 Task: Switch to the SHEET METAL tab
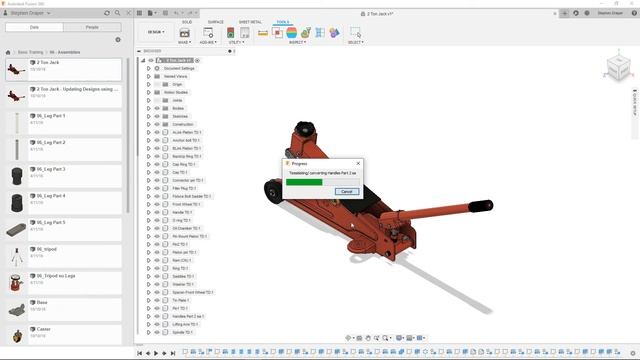point(250,22)
